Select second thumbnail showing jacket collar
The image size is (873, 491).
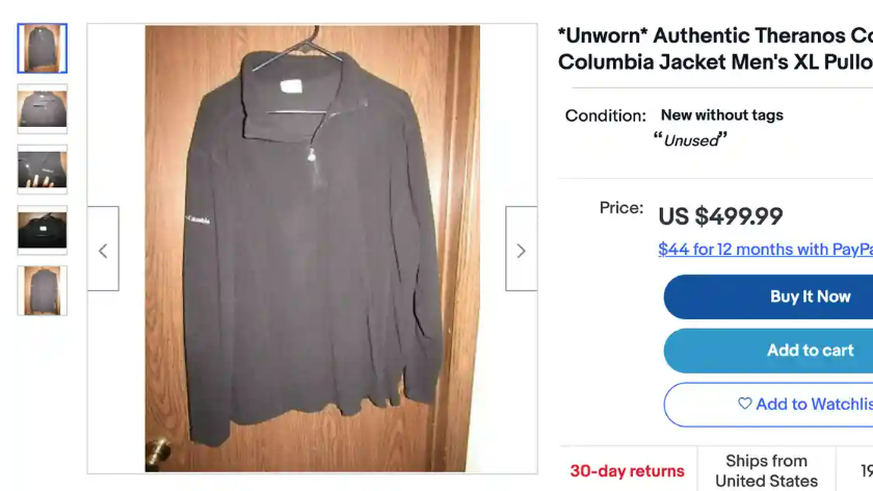42,109
